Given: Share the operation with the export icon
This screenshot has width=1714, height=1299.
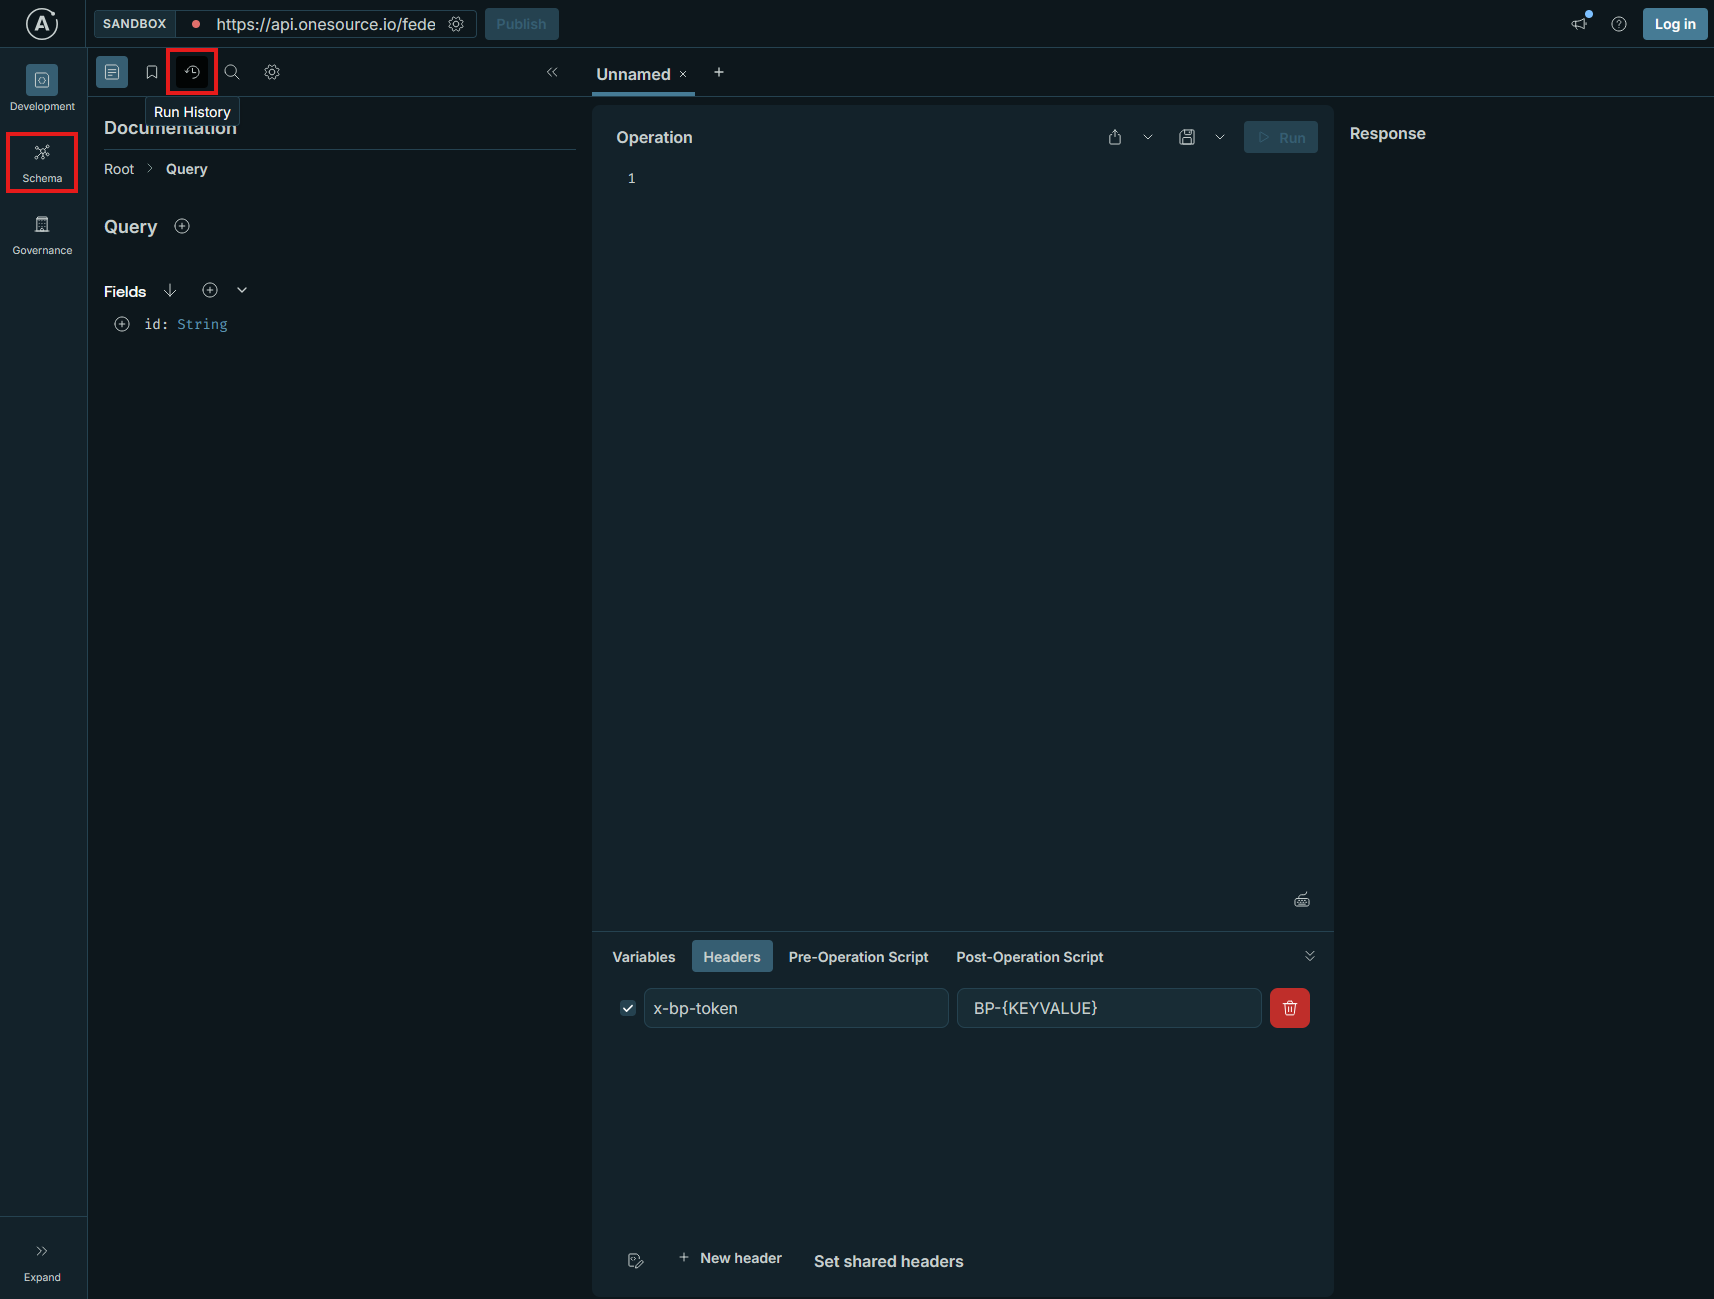Looking at the screenshot, I should click(x=1113, y=137).
